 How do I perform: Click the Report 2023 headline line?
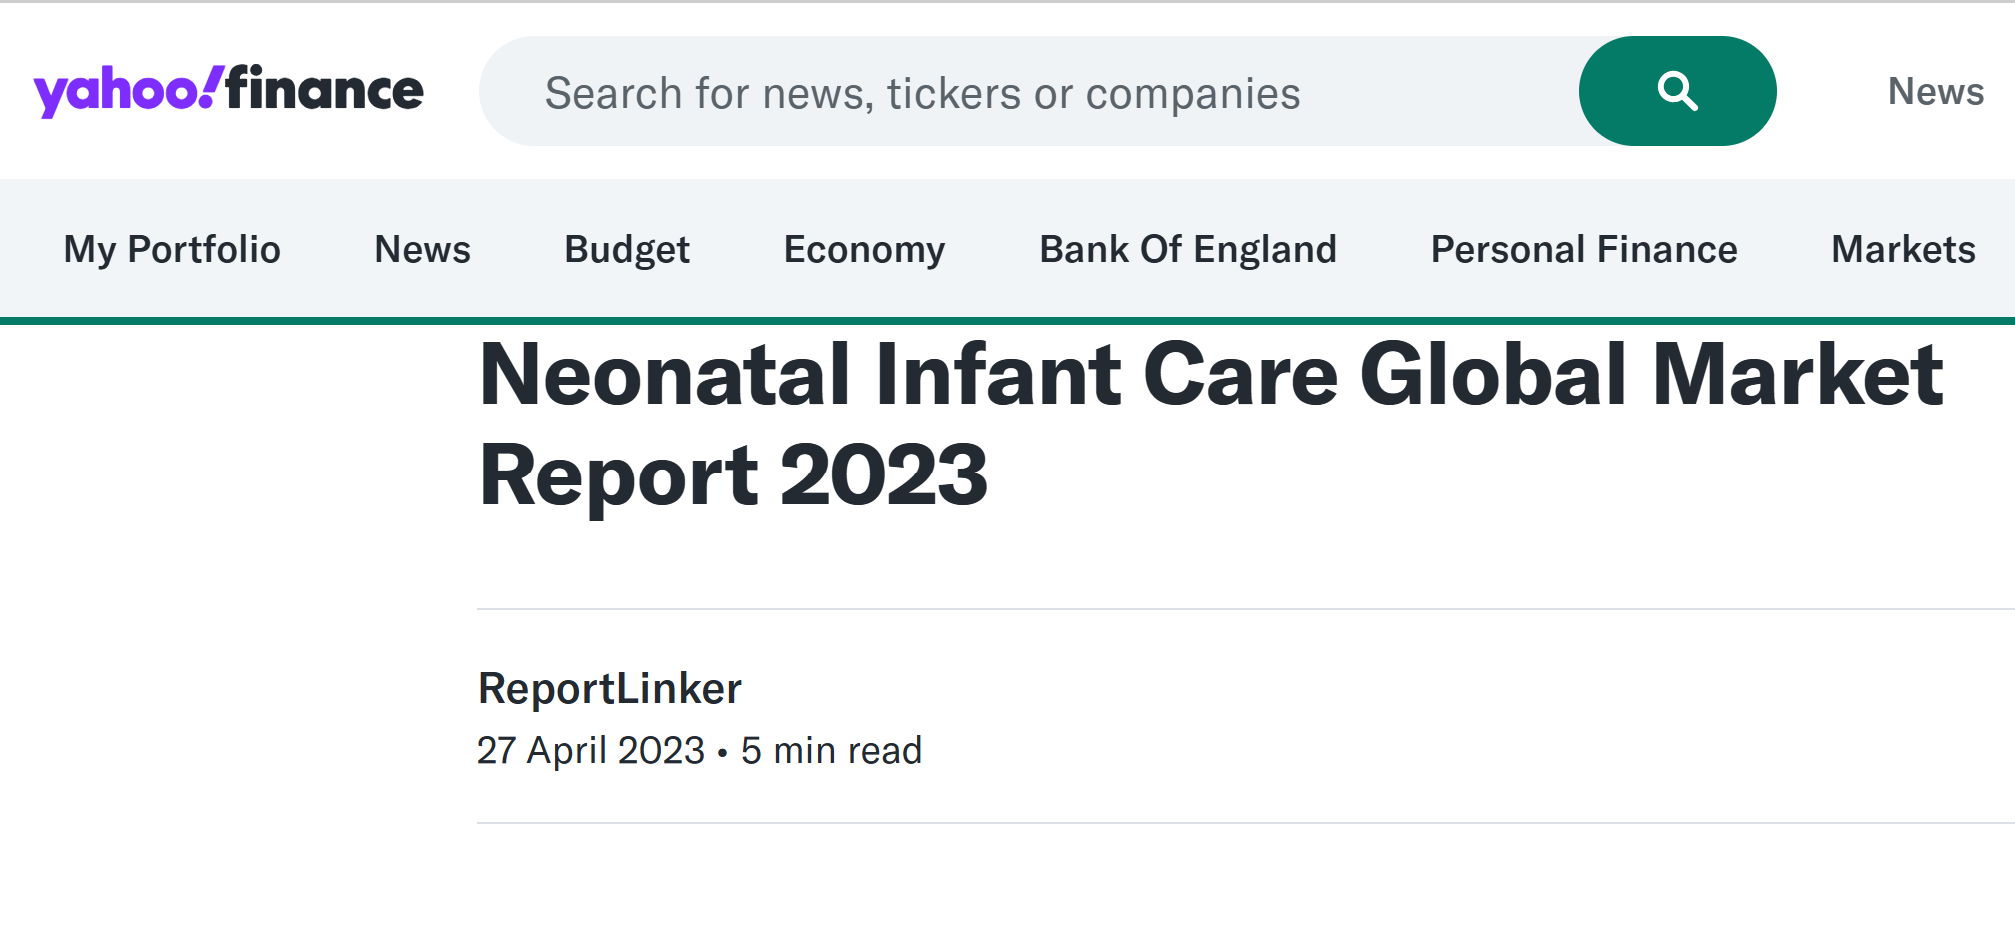[733, 476]
